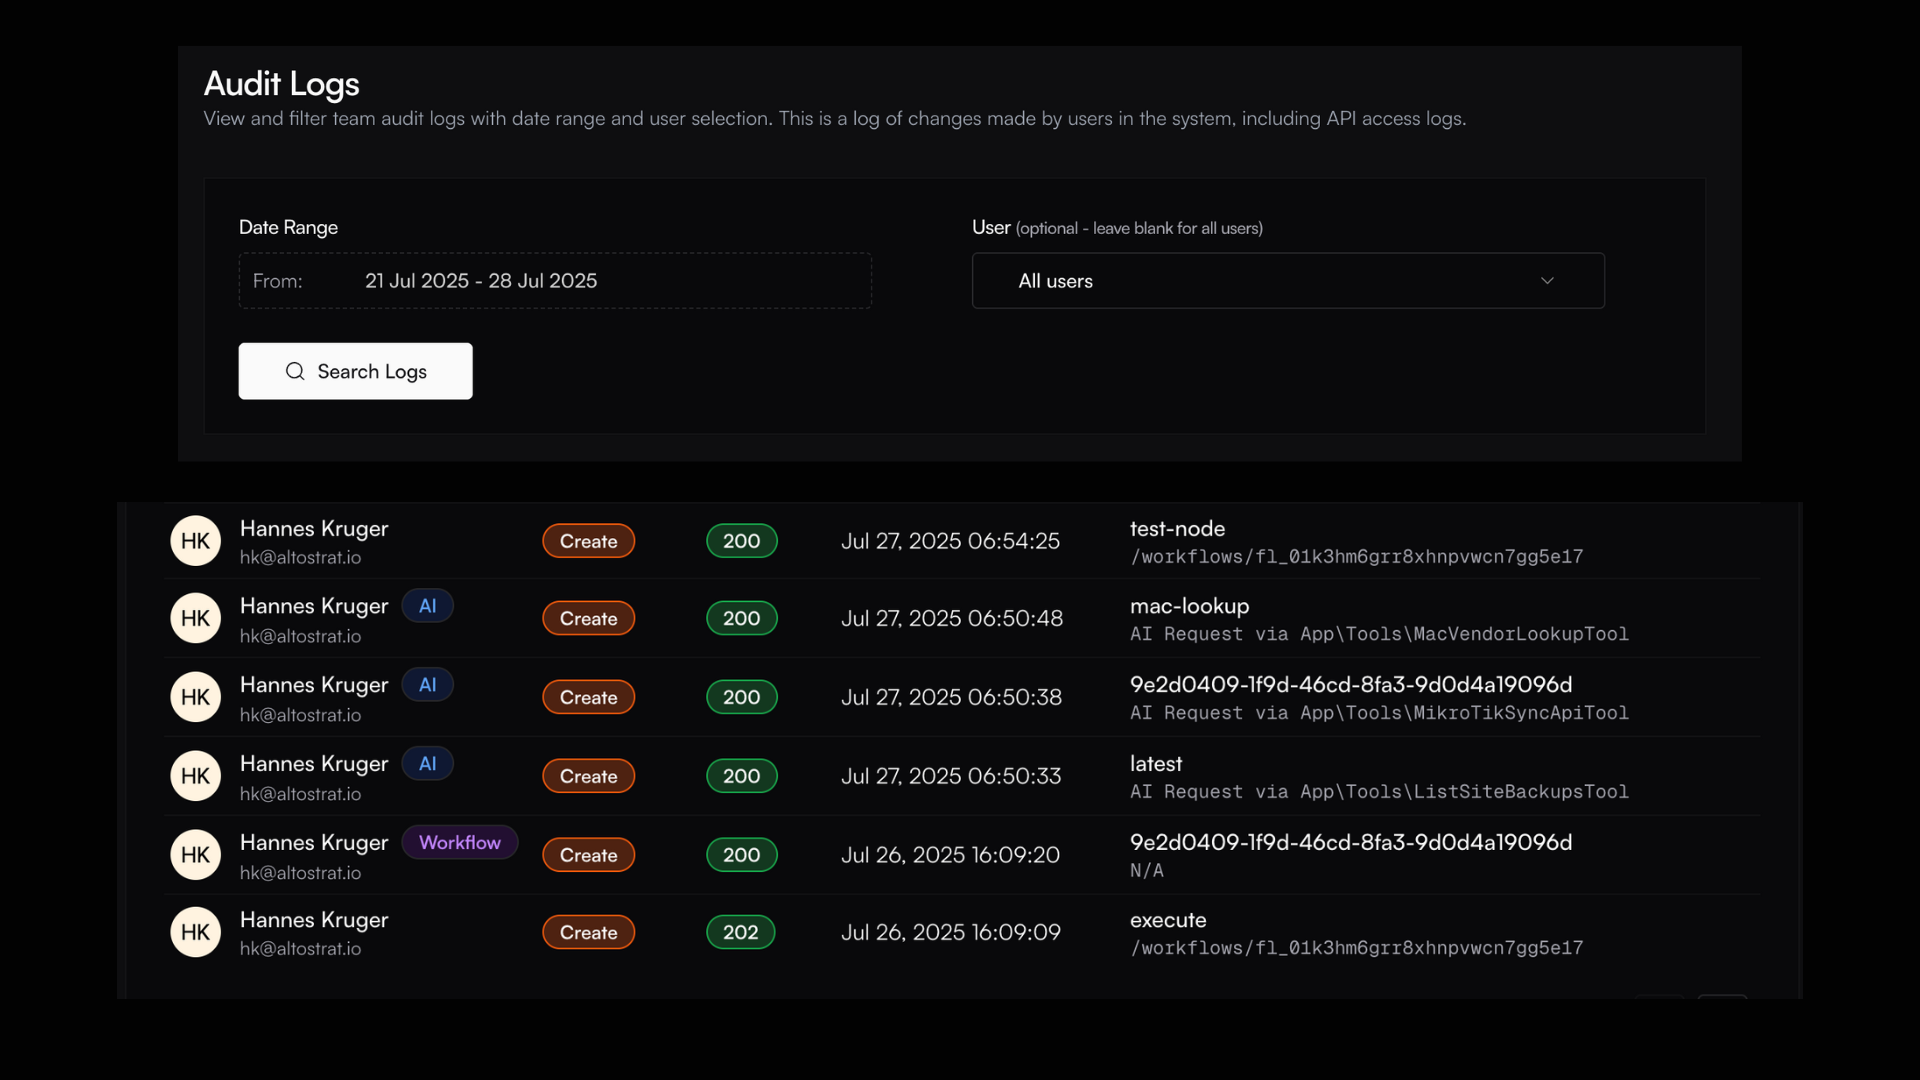Click hk@altostrat.io email in execute row
1920x1080 pixels.
pyautogui.click(x=300, y=949)
